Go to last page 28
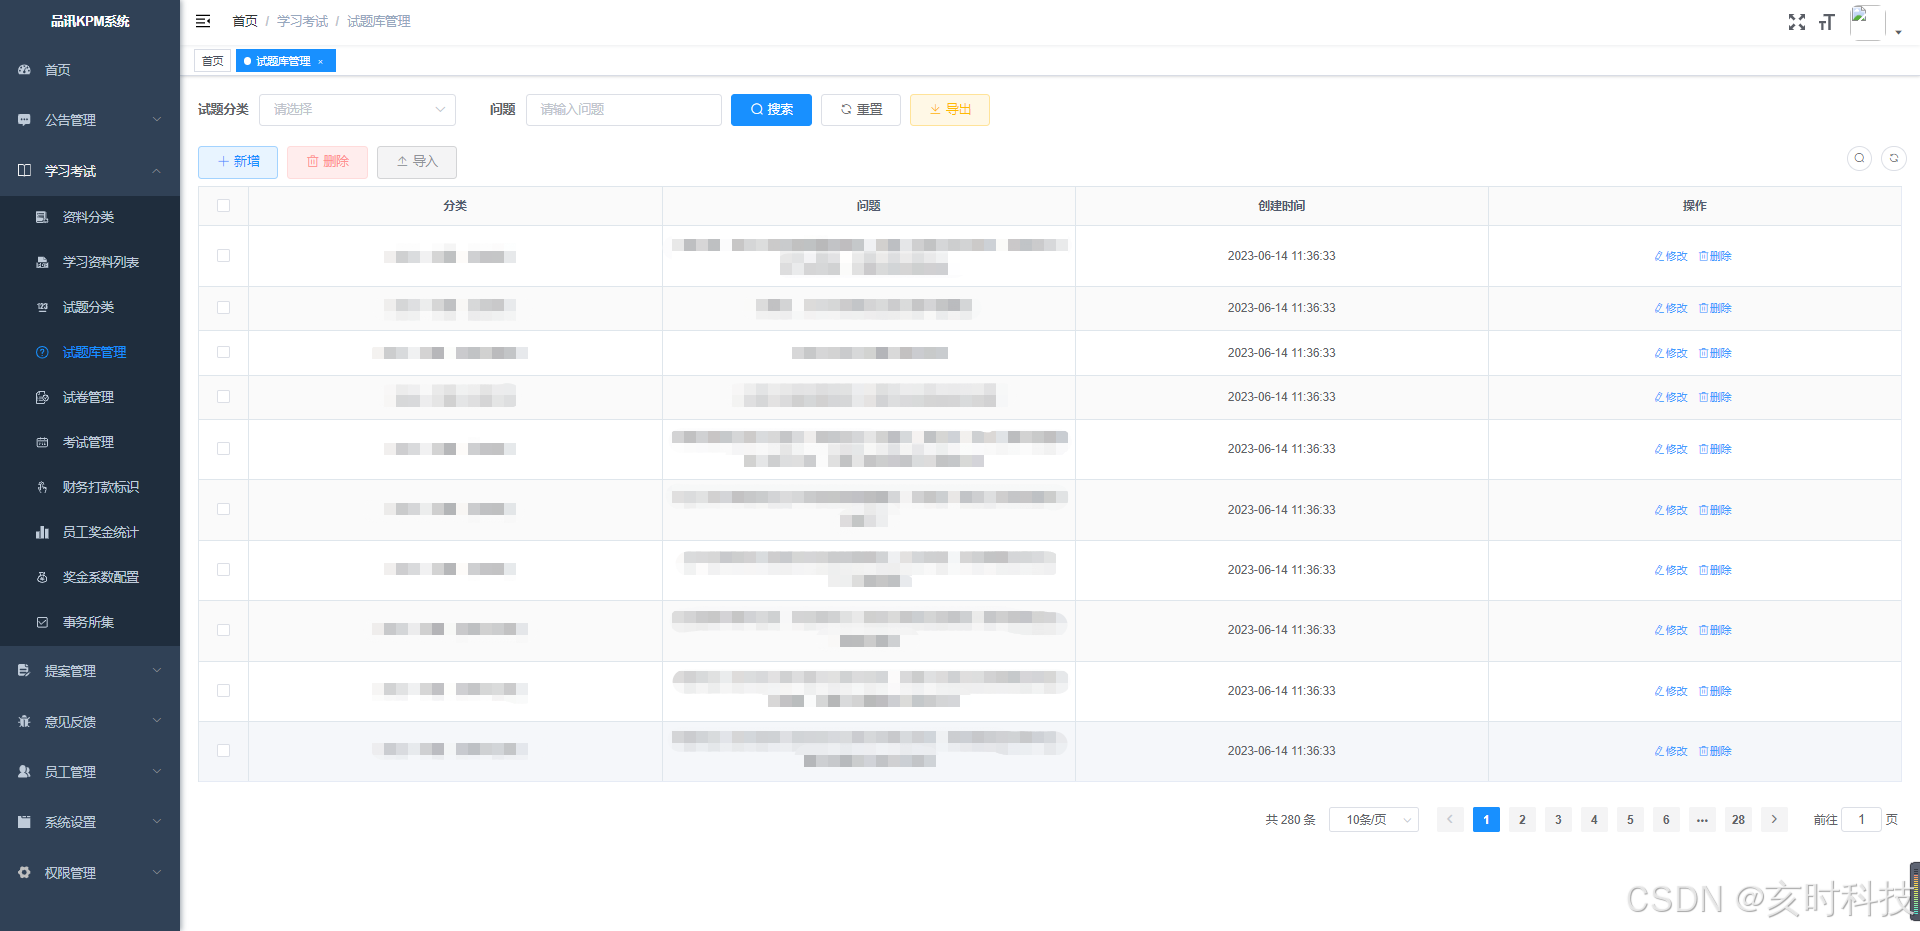The width and height of the screenshot is (1920, 931). (1738, 820)
